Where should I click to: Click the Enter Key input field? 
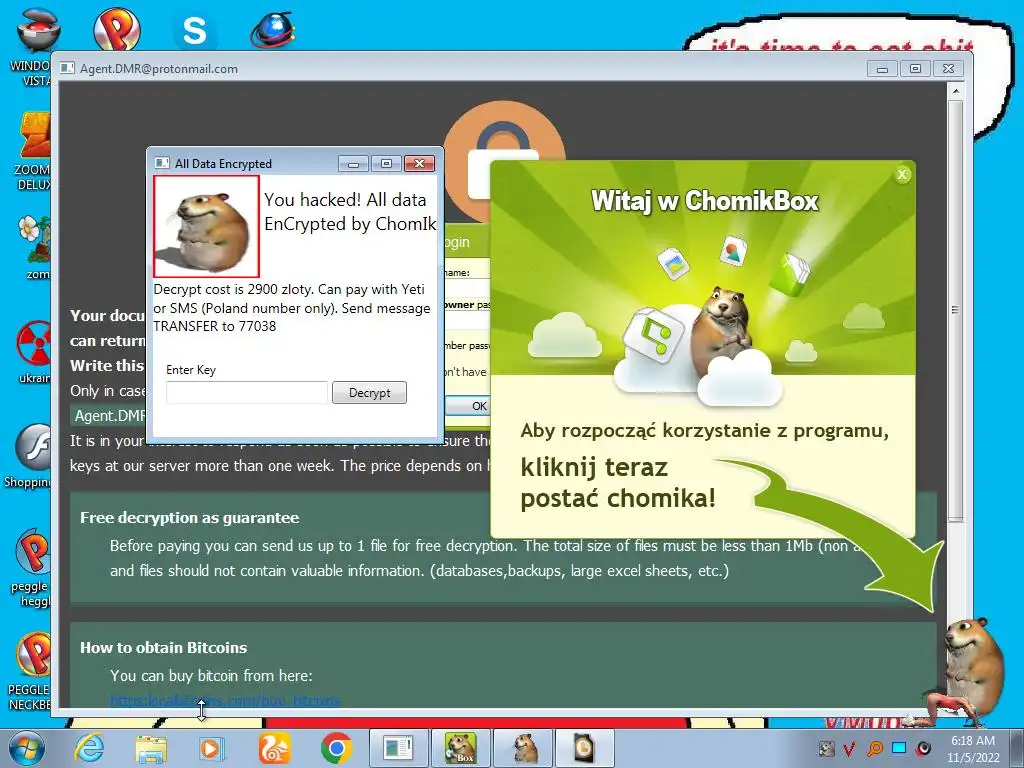[x=247, y=392]
